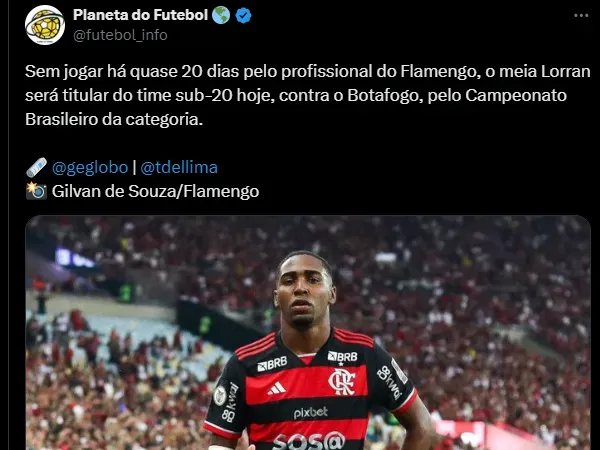Click the BRB logo above the Adidas mark
This screenshot has width=600, height=450.
[x=272, y=363]
